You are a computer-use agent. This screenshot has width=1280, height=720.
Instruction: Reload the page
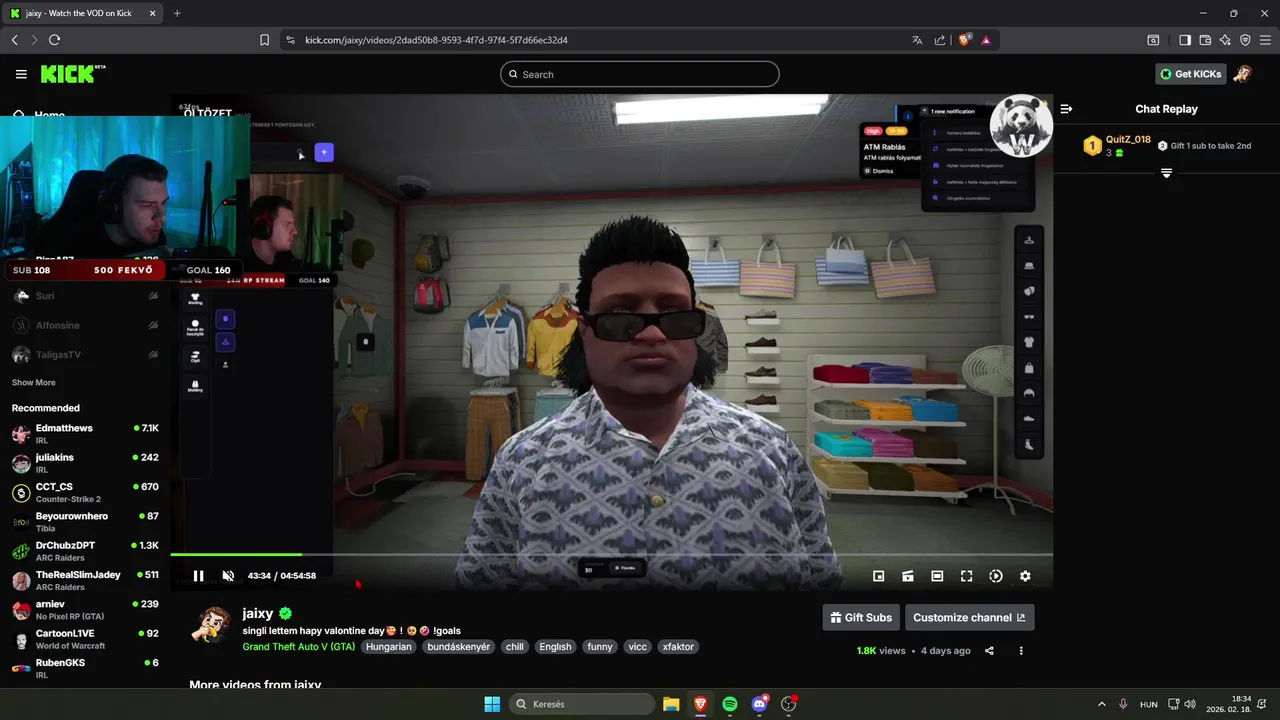pos(54,40)
